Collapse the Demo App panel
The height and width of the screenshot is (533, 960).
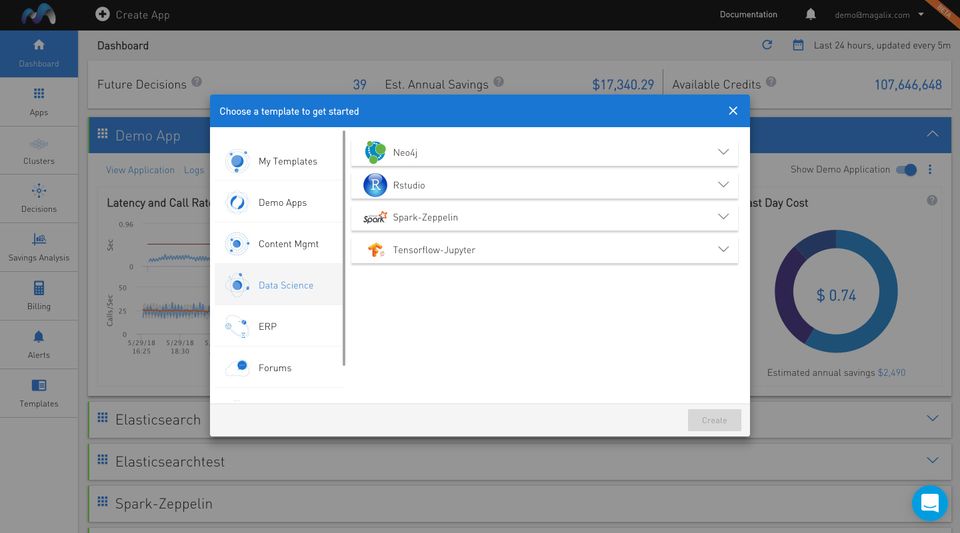(x=932, y=134)
